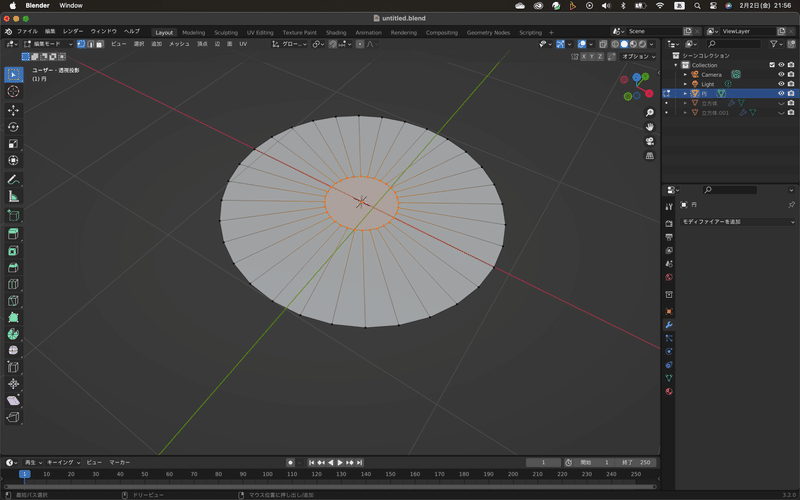Image resolution: width=800 pixels, height=500 pixels.
Task: Select the Add Cube tool
Action: coord(14,215)
